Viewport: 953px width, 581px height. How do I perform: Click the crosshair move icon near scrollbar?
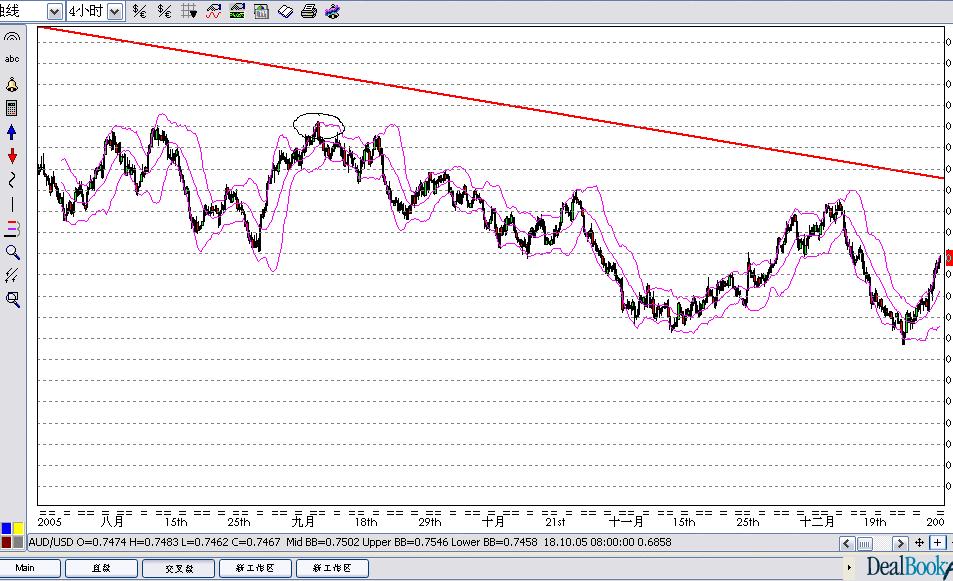pos(920,543)
